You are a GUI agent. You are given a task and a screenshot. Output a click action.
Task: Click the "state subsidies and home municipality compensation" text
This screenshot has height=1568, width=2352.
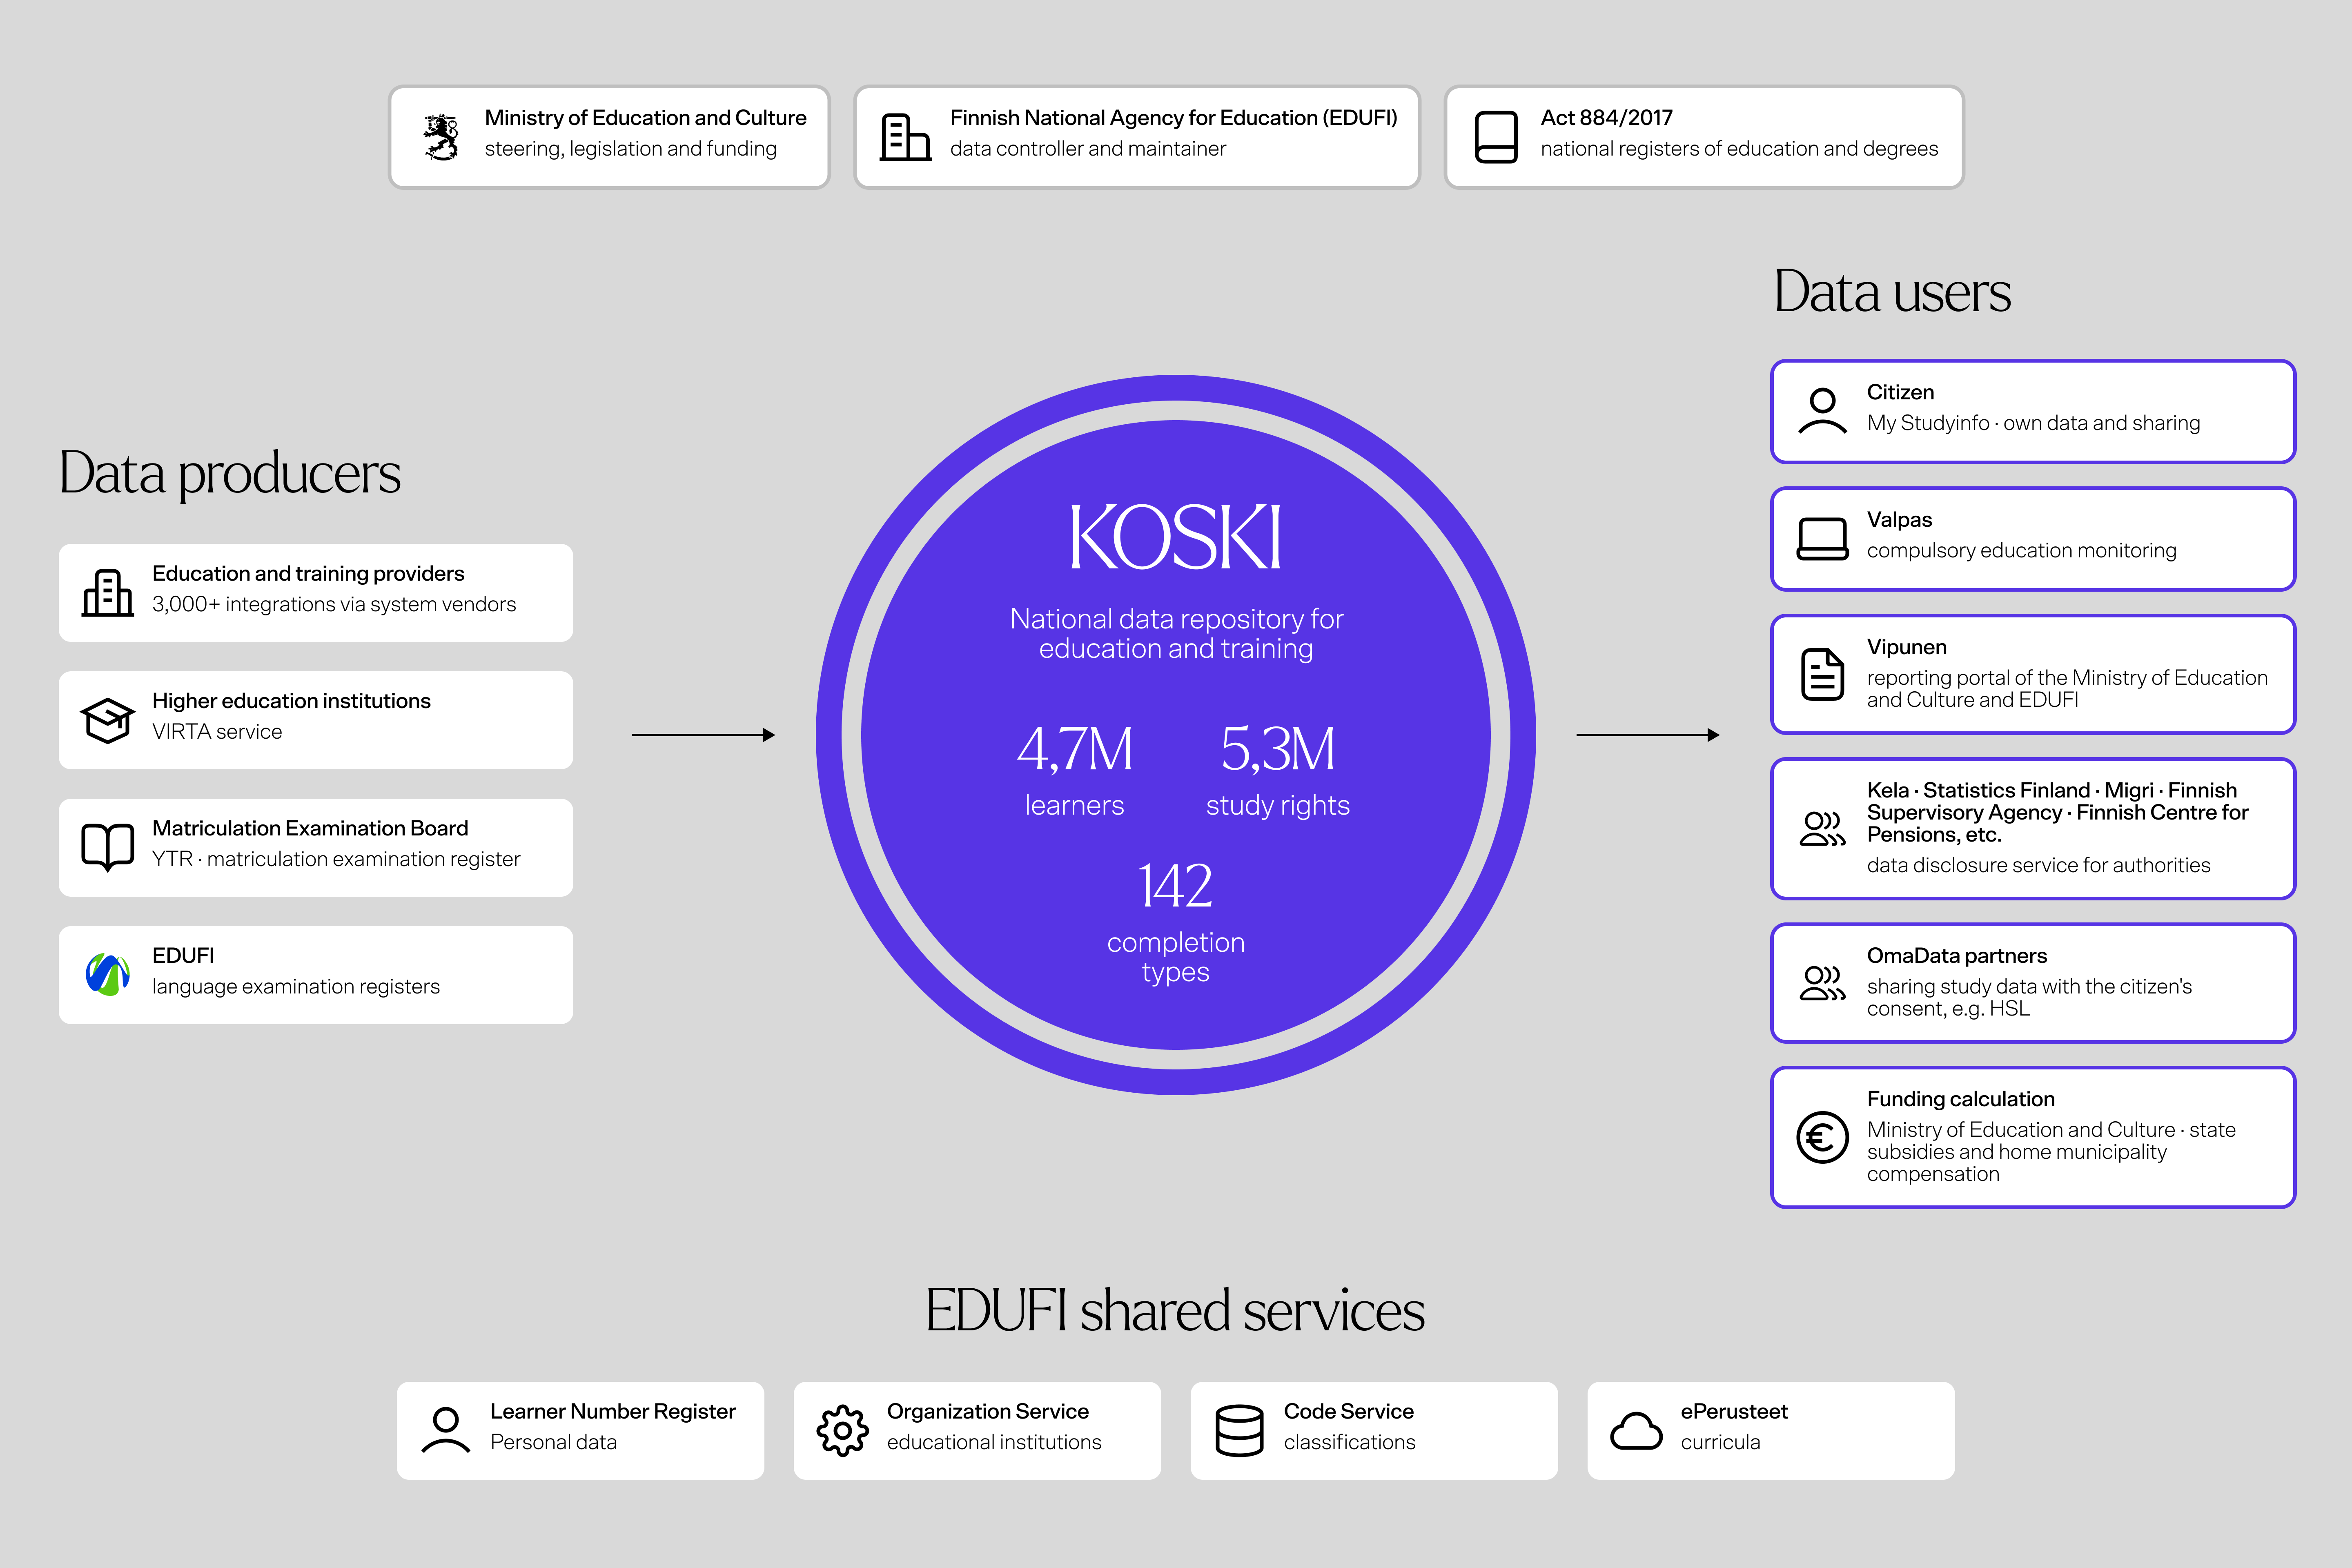click(2051, 1152)
